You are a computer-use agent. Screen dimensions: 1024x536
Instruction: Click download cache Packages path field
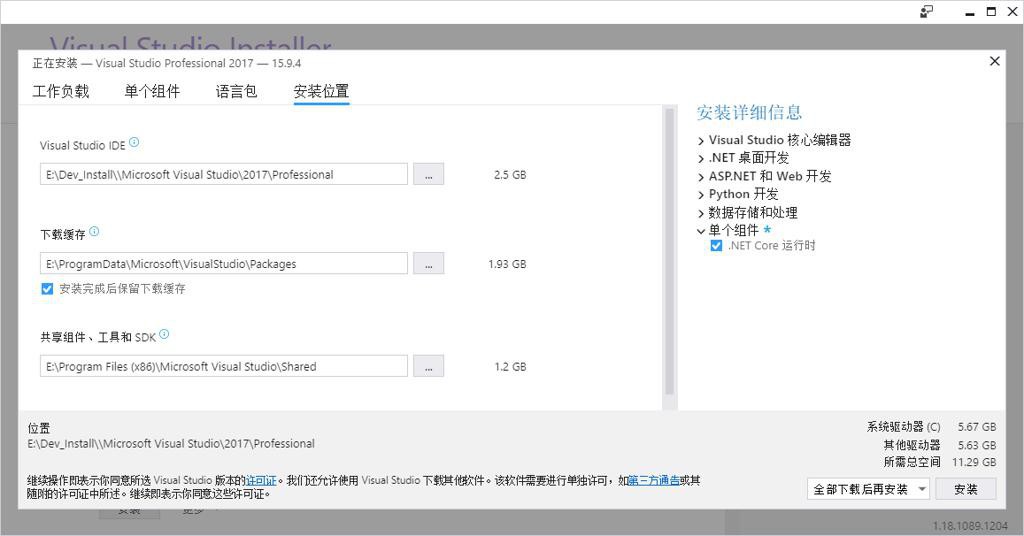224,264
